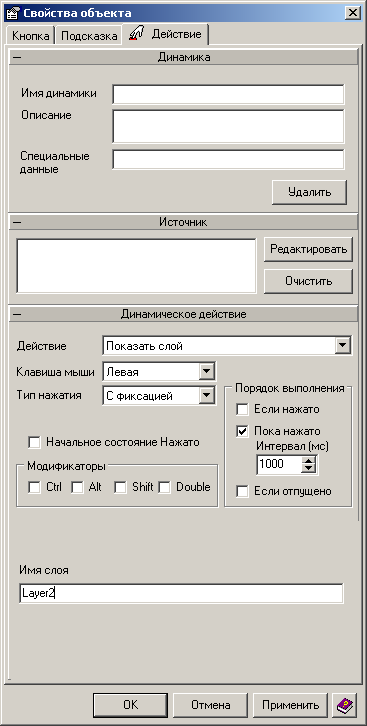Confirm with the OK button

coord(131,705)
